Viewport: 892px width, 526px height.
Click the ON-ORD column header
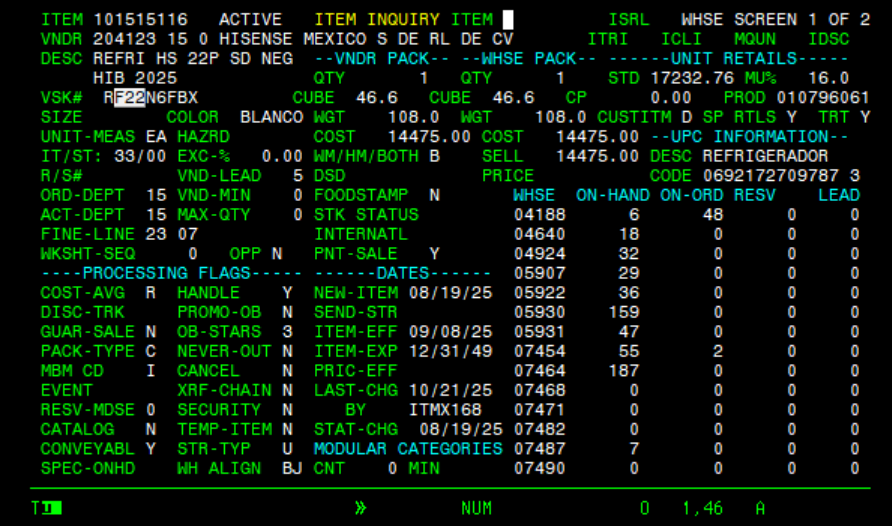pyautogui.click(x=692, y=196)
